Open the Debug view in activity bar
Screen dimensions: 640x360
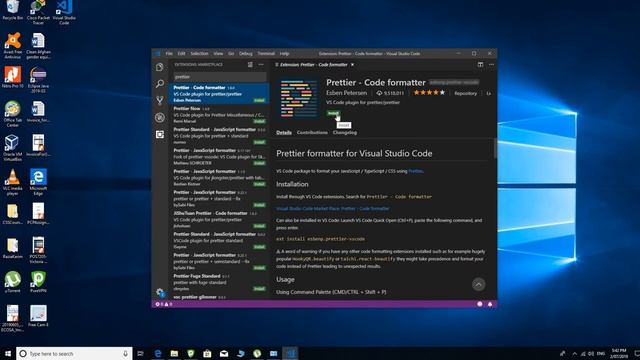click(160, 118)
